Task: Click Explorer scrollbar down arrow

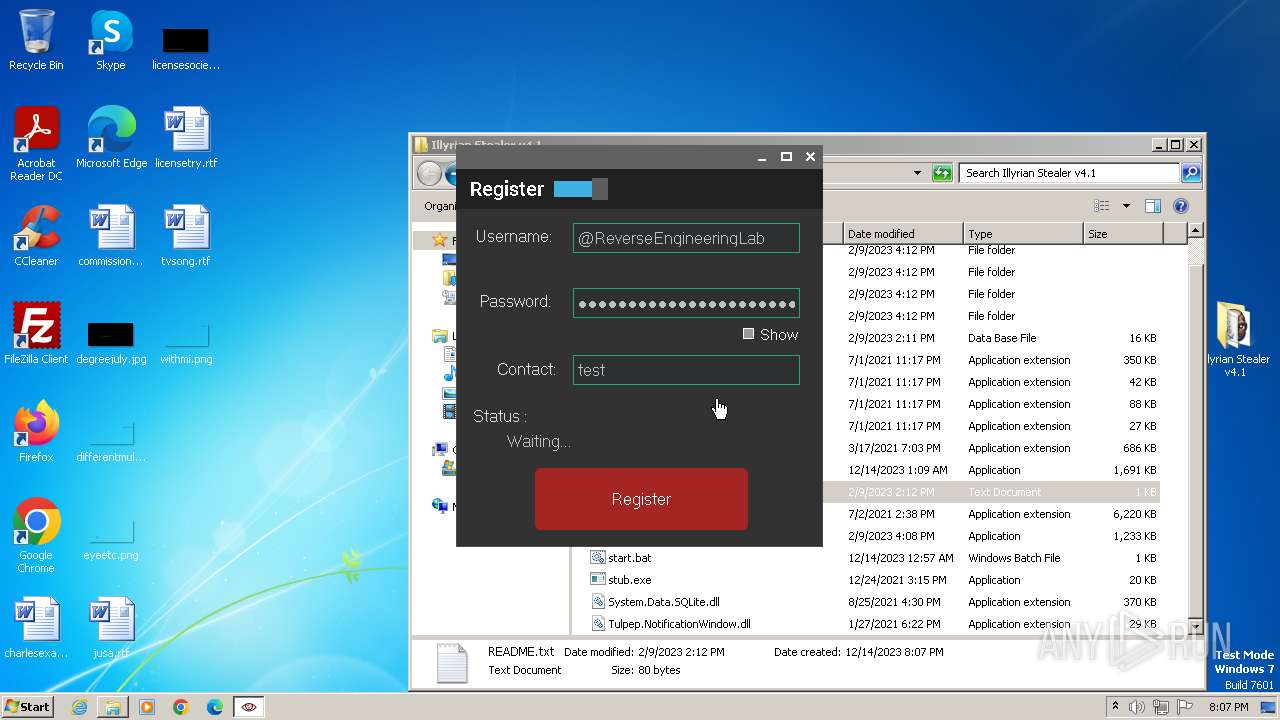Action: [1194, 626]
